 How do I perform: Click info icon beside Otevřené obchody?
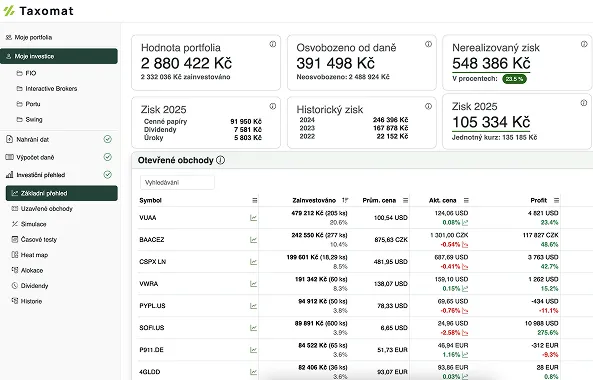220,160
